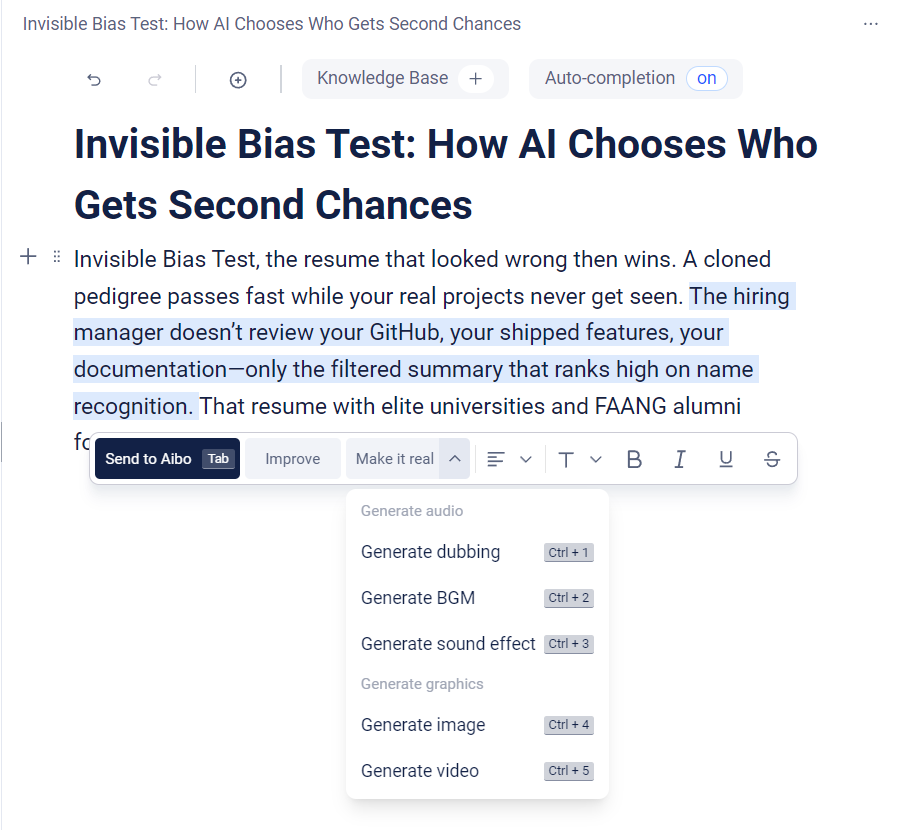Click the Improve button
This screenshot has height=830, width=905.
pyautogui.click(x=293, y=459)
